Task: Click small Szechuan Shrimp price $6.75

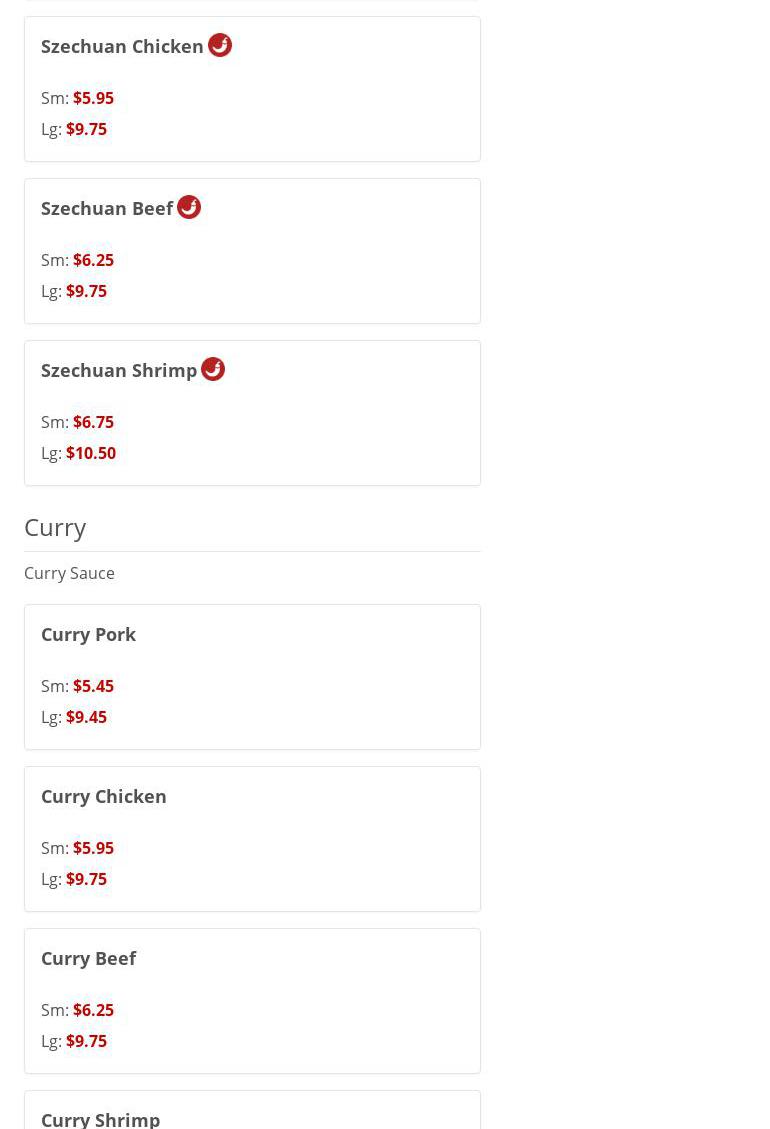Action: tap(93, 422)
